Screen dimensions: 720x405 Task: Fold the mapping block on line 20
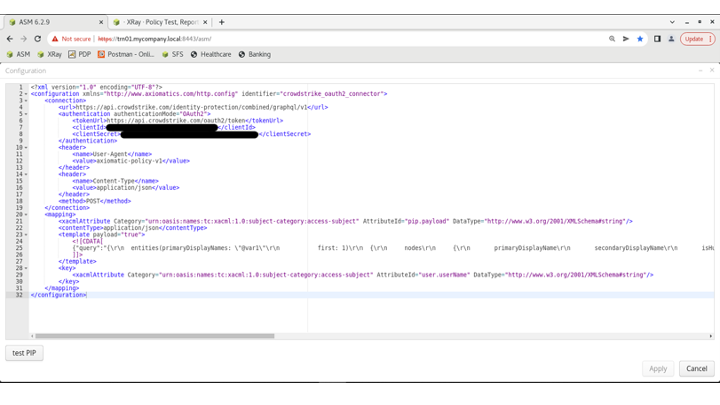click(x=26, y=214)
